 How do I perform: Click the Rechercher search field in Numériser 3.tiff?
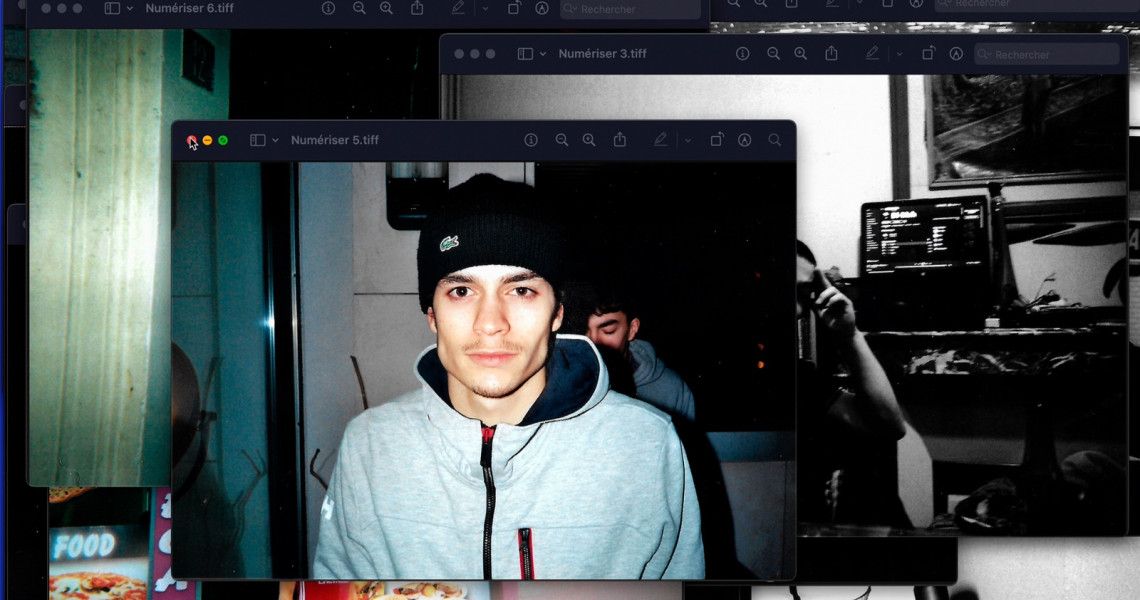pos(1045,54)
